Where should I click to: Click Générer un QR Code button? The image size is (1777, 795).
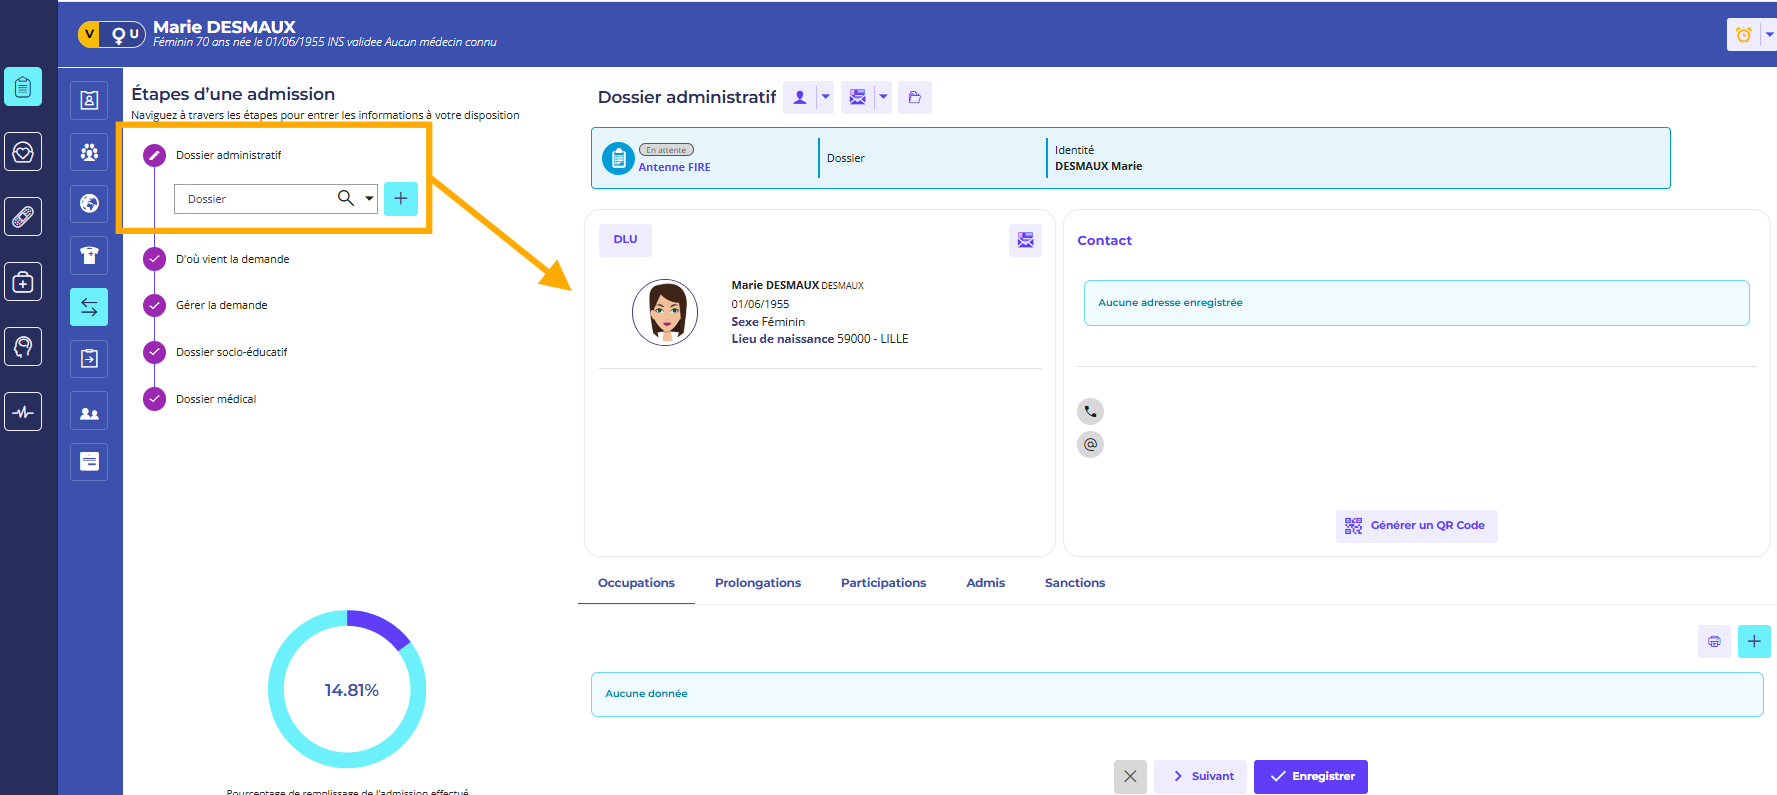1416,526
